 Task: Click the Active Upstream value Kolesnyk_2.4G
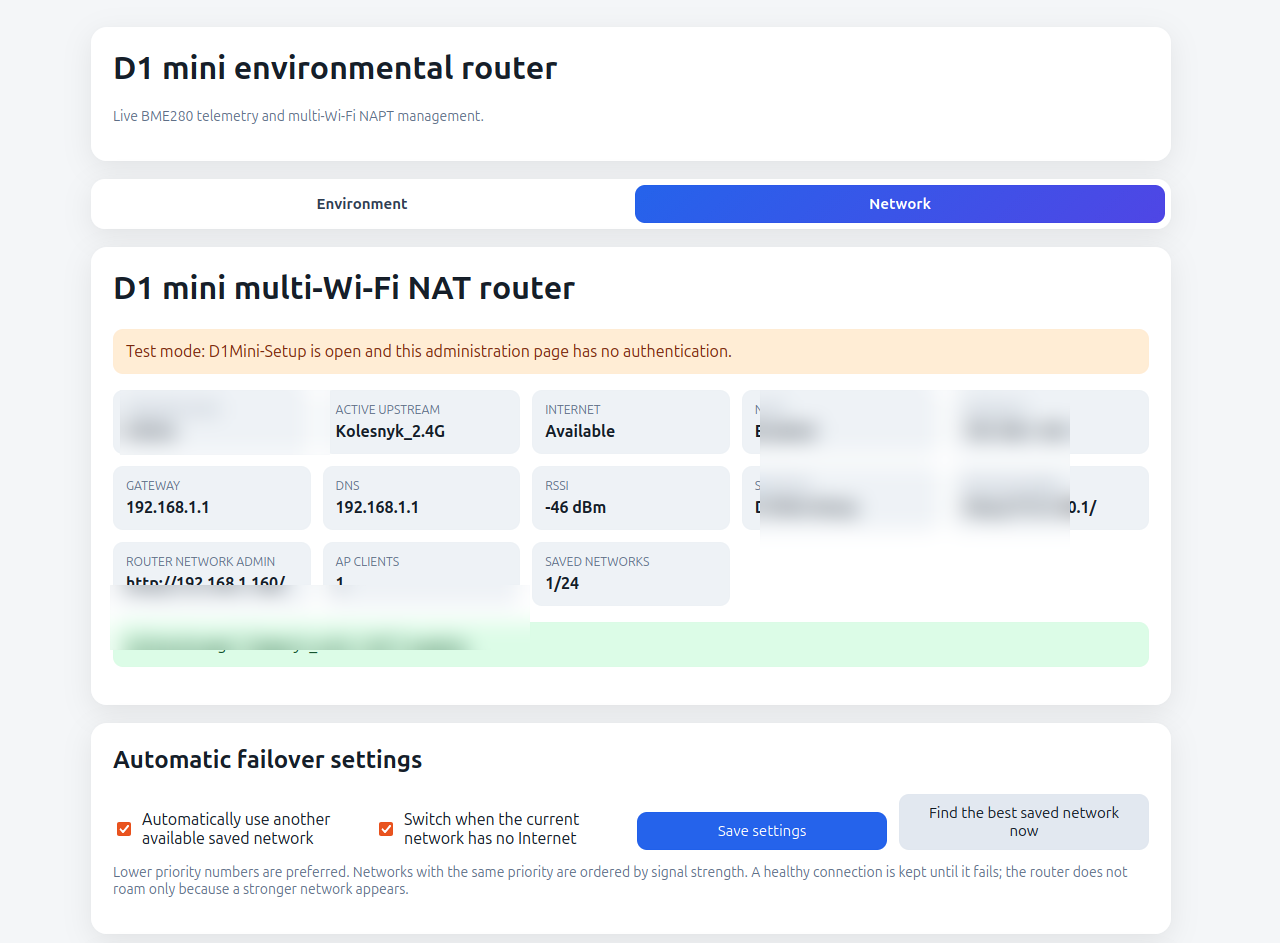pos(390,432)
